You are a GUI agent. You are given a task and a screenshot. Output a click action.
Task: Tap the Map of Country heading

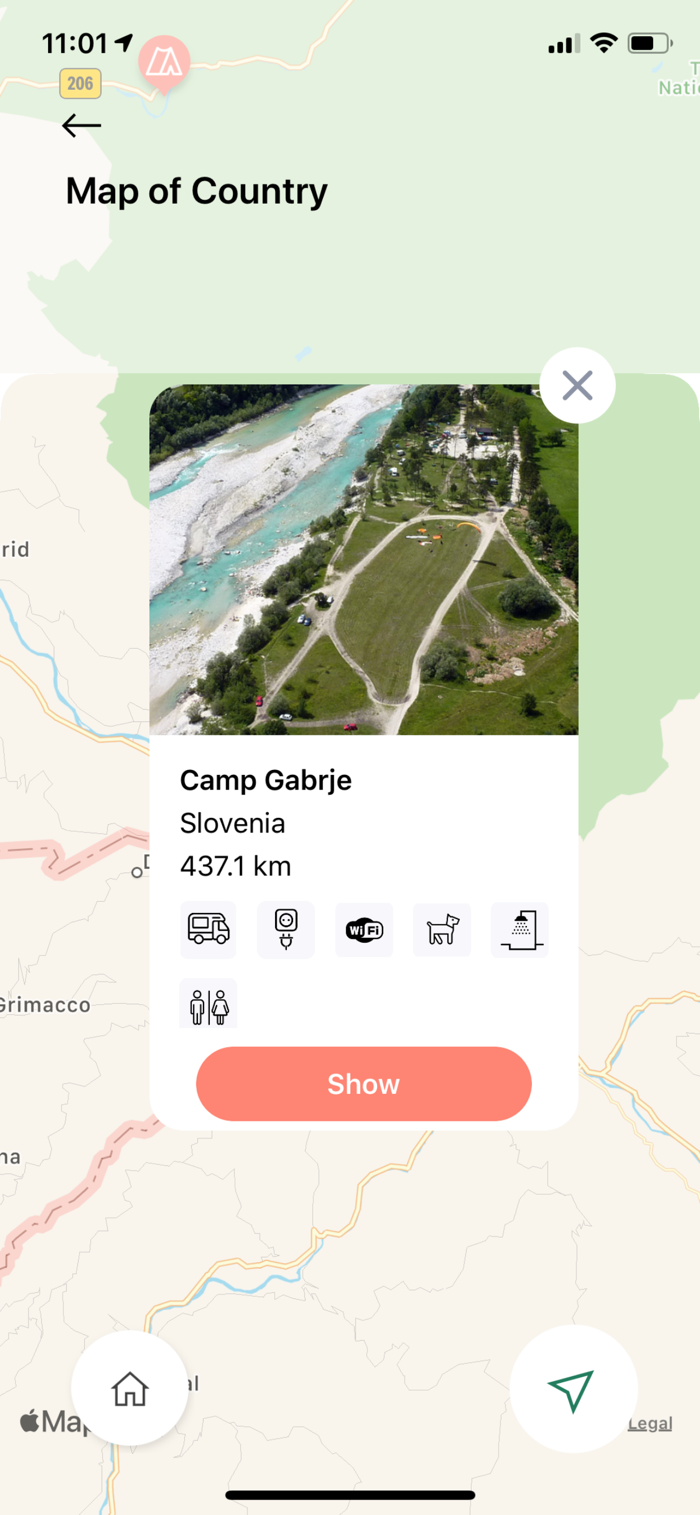197,191
